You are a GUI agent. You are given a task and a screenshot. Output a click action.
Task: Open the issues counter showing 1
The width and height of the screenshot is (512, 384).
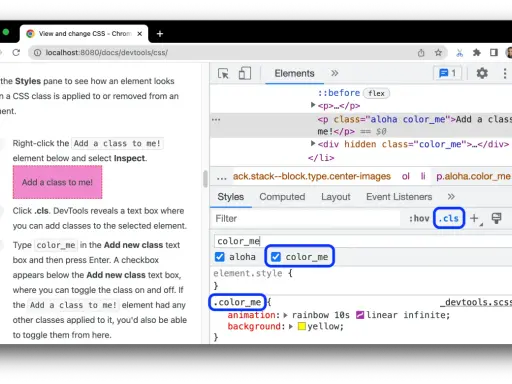click(448, 73)
